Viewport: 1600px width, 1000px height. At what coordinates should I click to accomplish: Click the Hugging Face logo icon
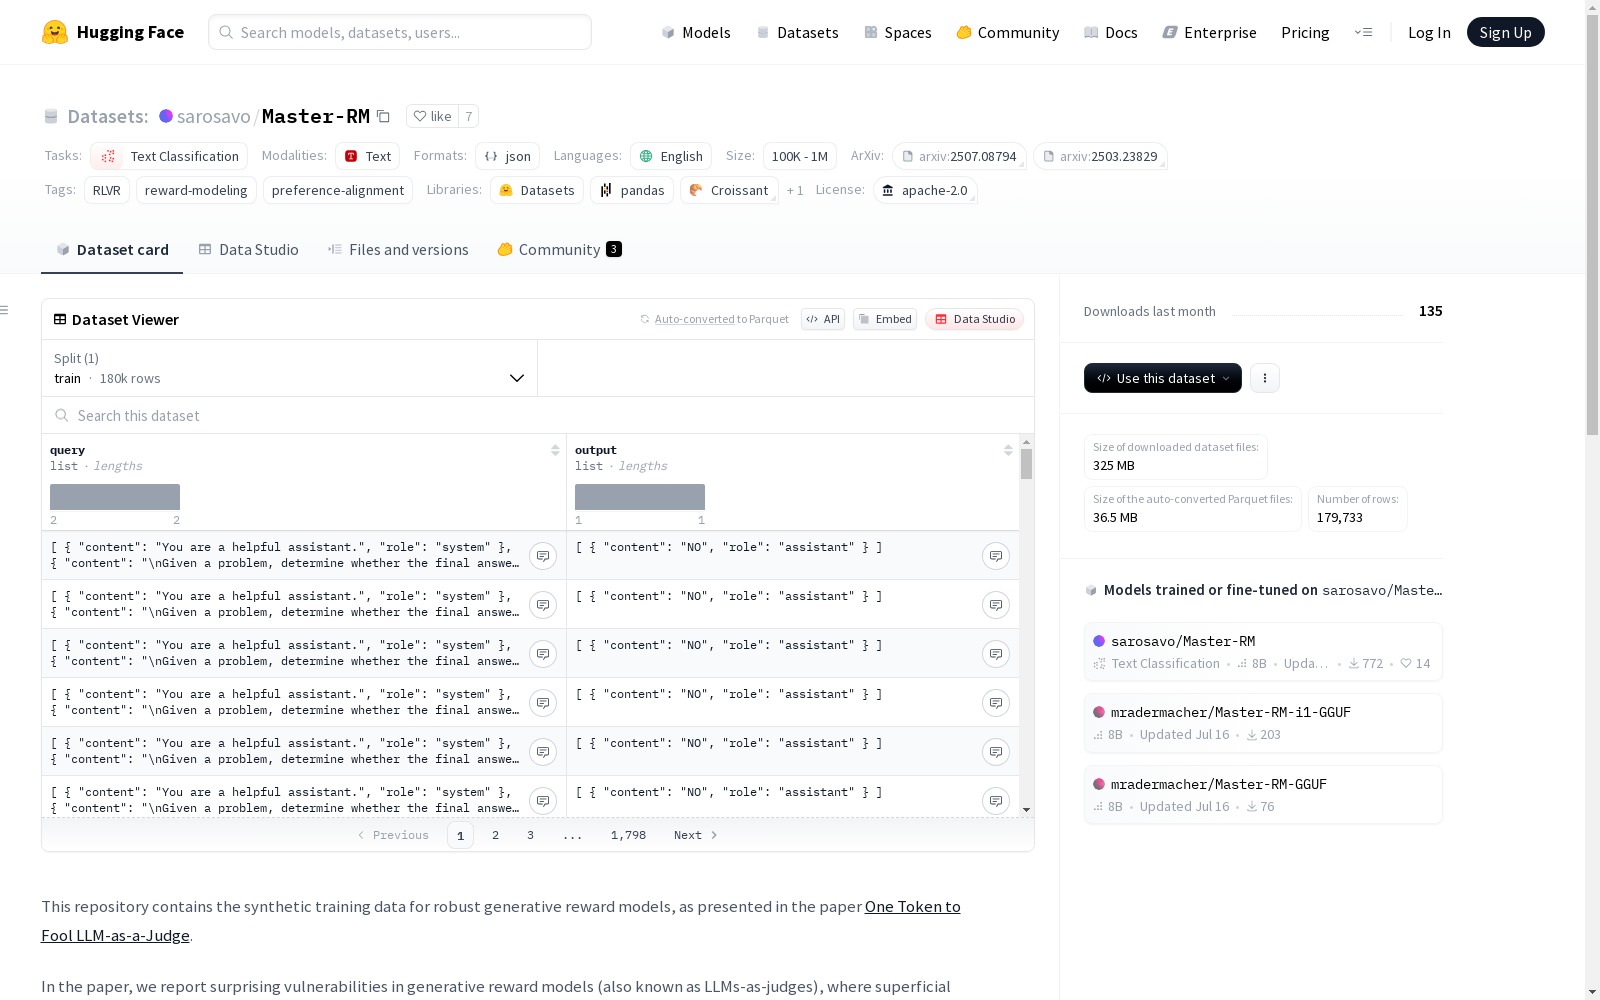pyautogui.click(x=55, y=32)
